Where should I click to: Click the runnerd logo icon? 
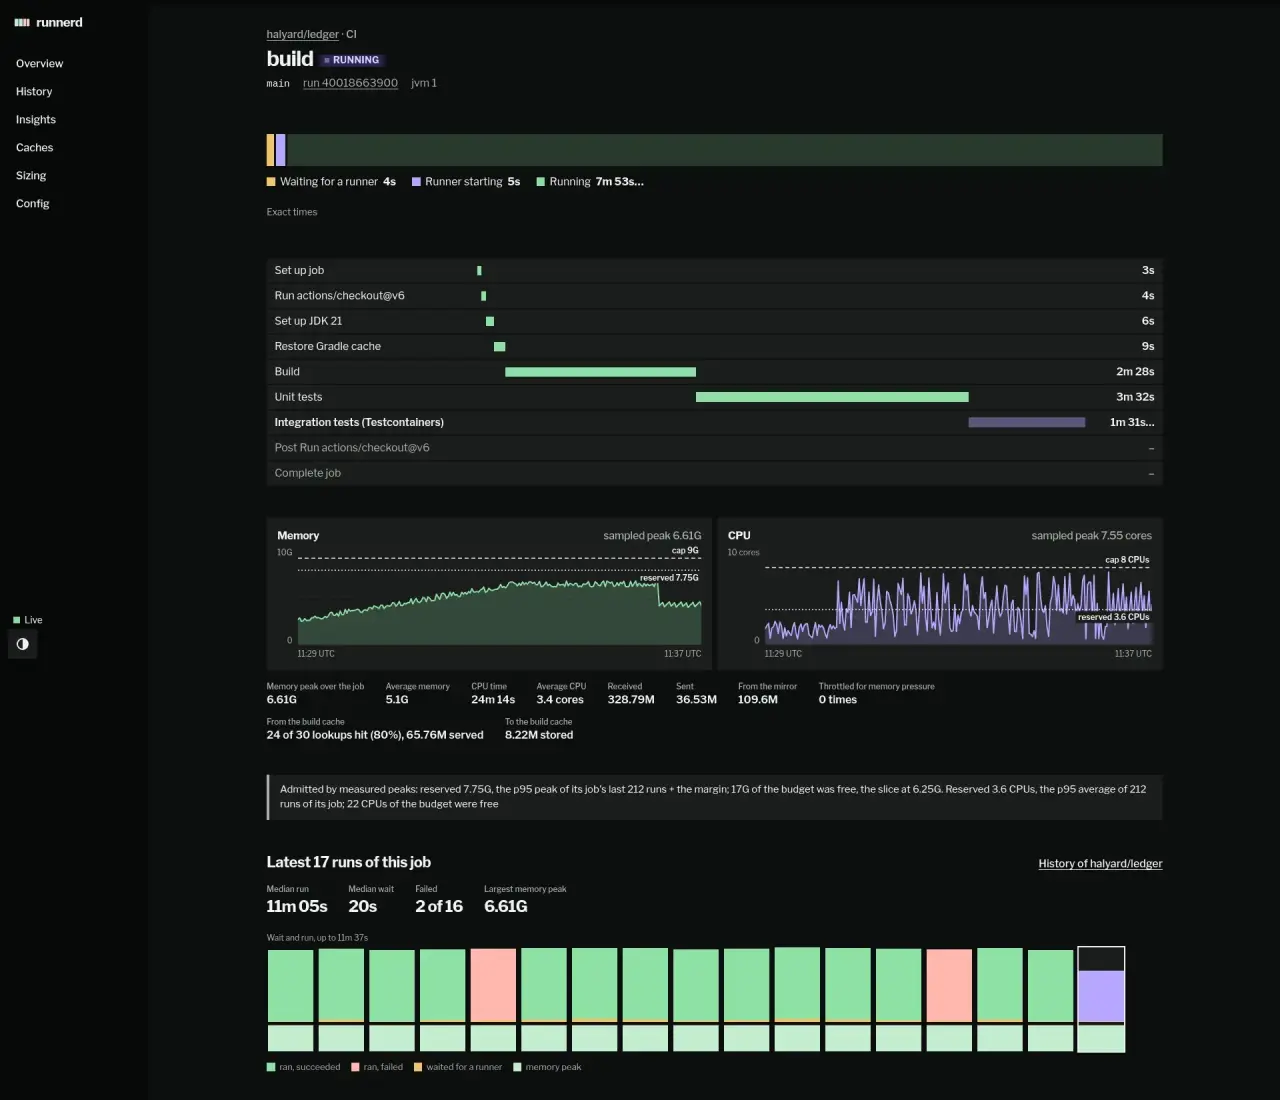(22, 22)
